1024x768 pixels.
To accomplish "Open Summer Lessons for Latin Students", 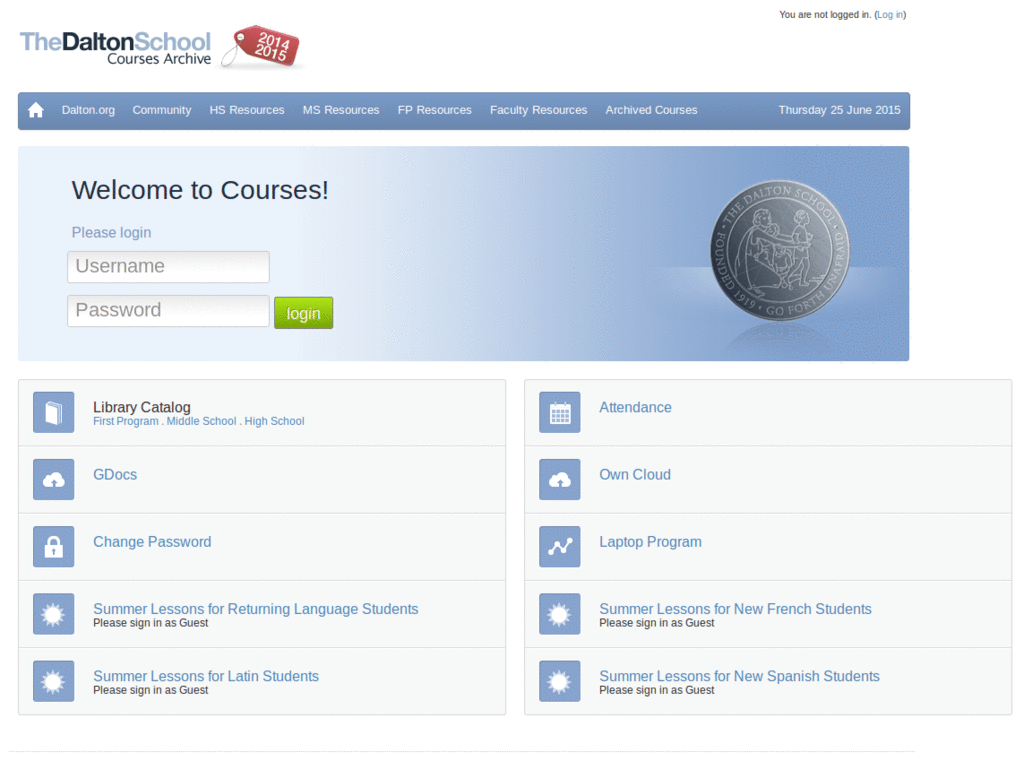I will tap(206, 677).
